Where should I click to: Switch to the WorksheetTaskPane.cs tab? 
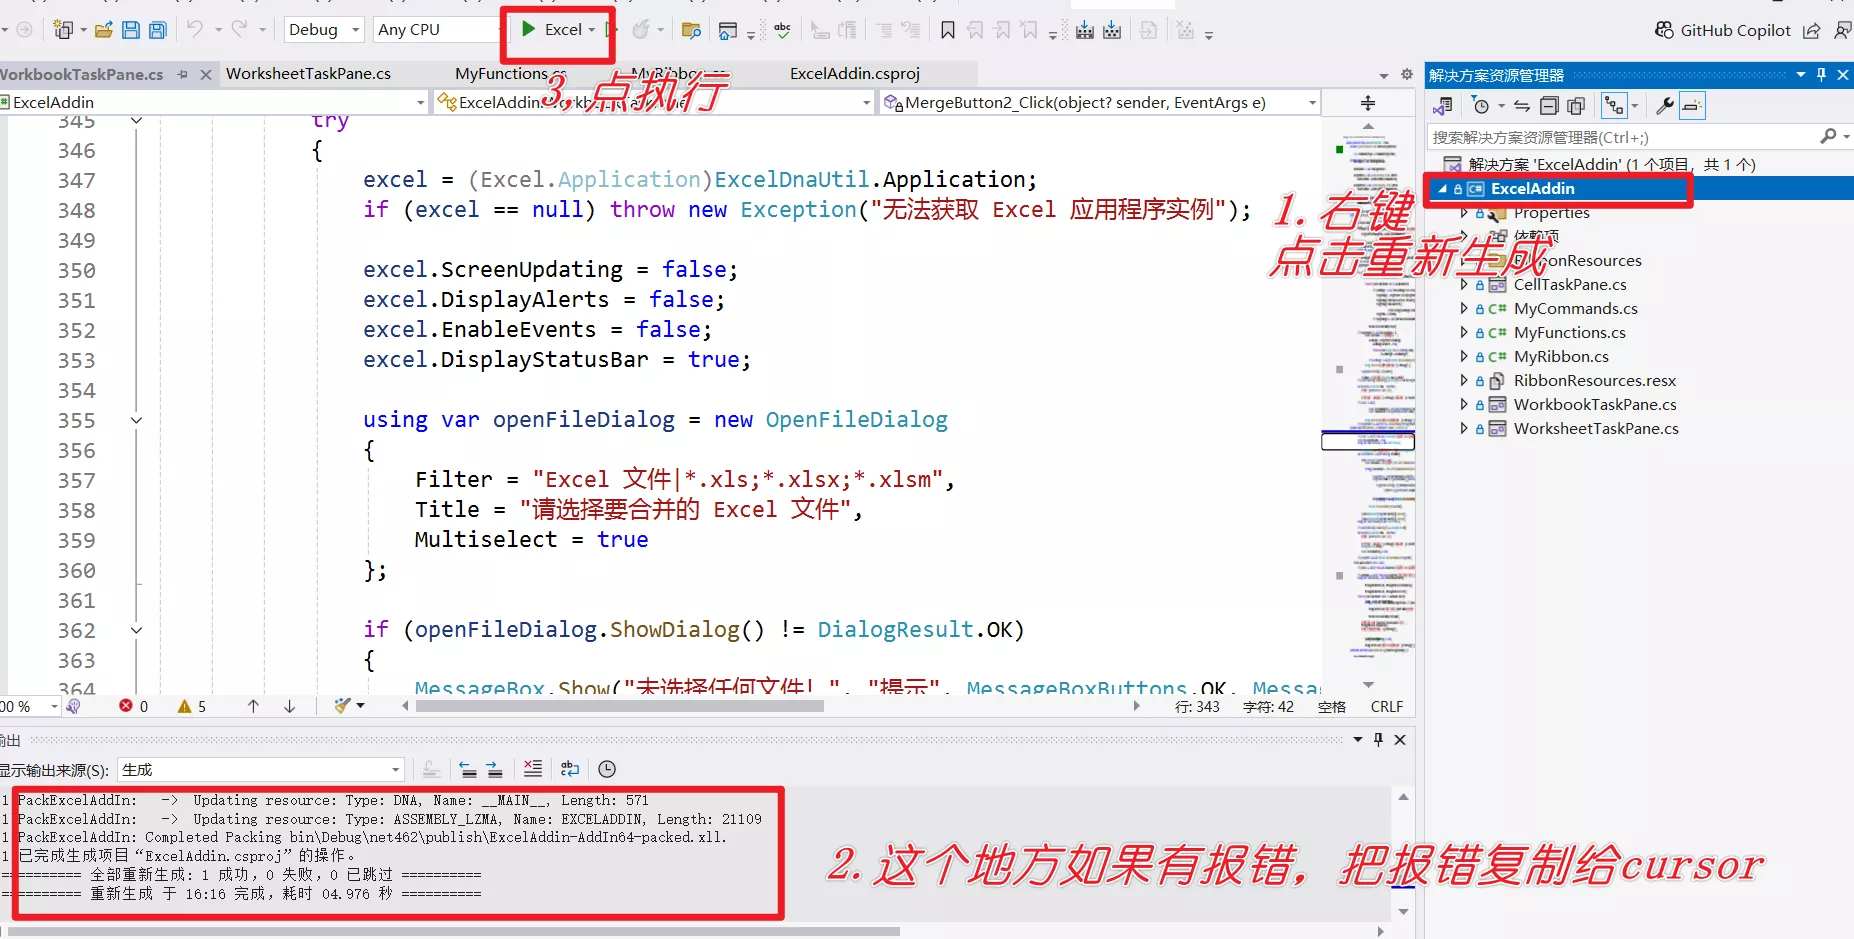click(308, 73)
